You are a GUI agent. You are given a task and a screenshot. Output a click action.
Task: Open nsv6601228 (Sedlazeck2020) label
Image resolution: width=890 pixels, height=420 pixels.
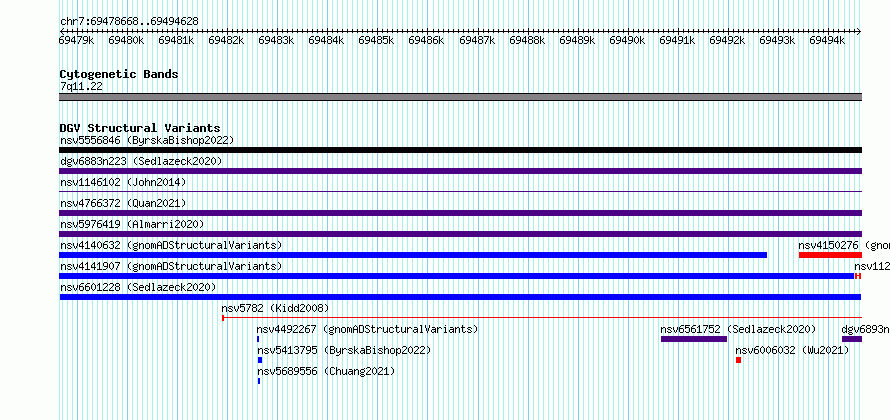138,287
